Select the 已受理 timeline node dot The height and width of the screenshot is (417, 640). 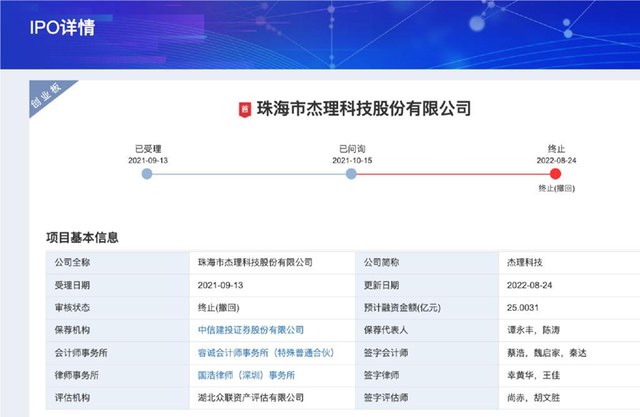(x=147, y=174)
